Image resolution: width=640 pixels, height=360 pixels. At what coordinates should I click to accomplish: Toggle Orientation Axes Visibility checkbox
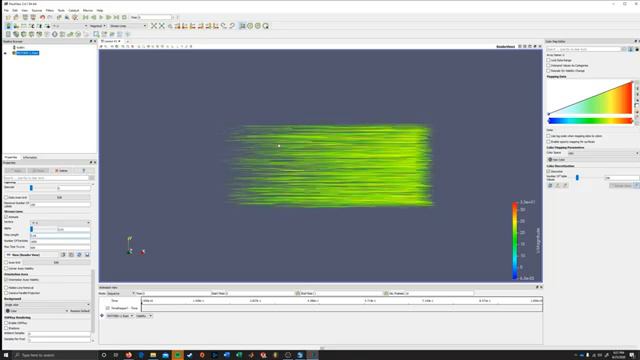(6, 280)
